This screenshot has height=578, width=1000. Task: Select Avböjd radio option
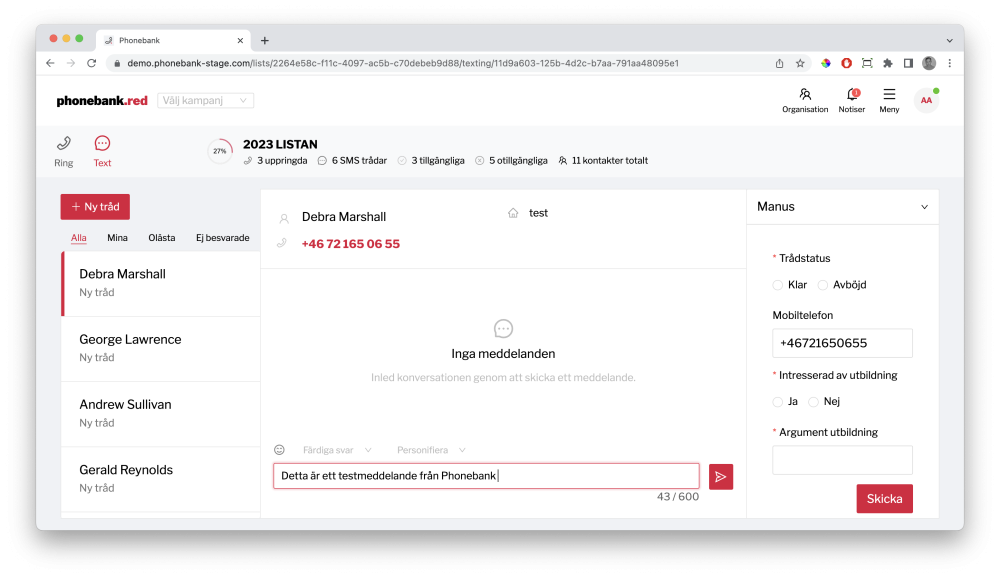pyautogui.click(x=823, y=285)
